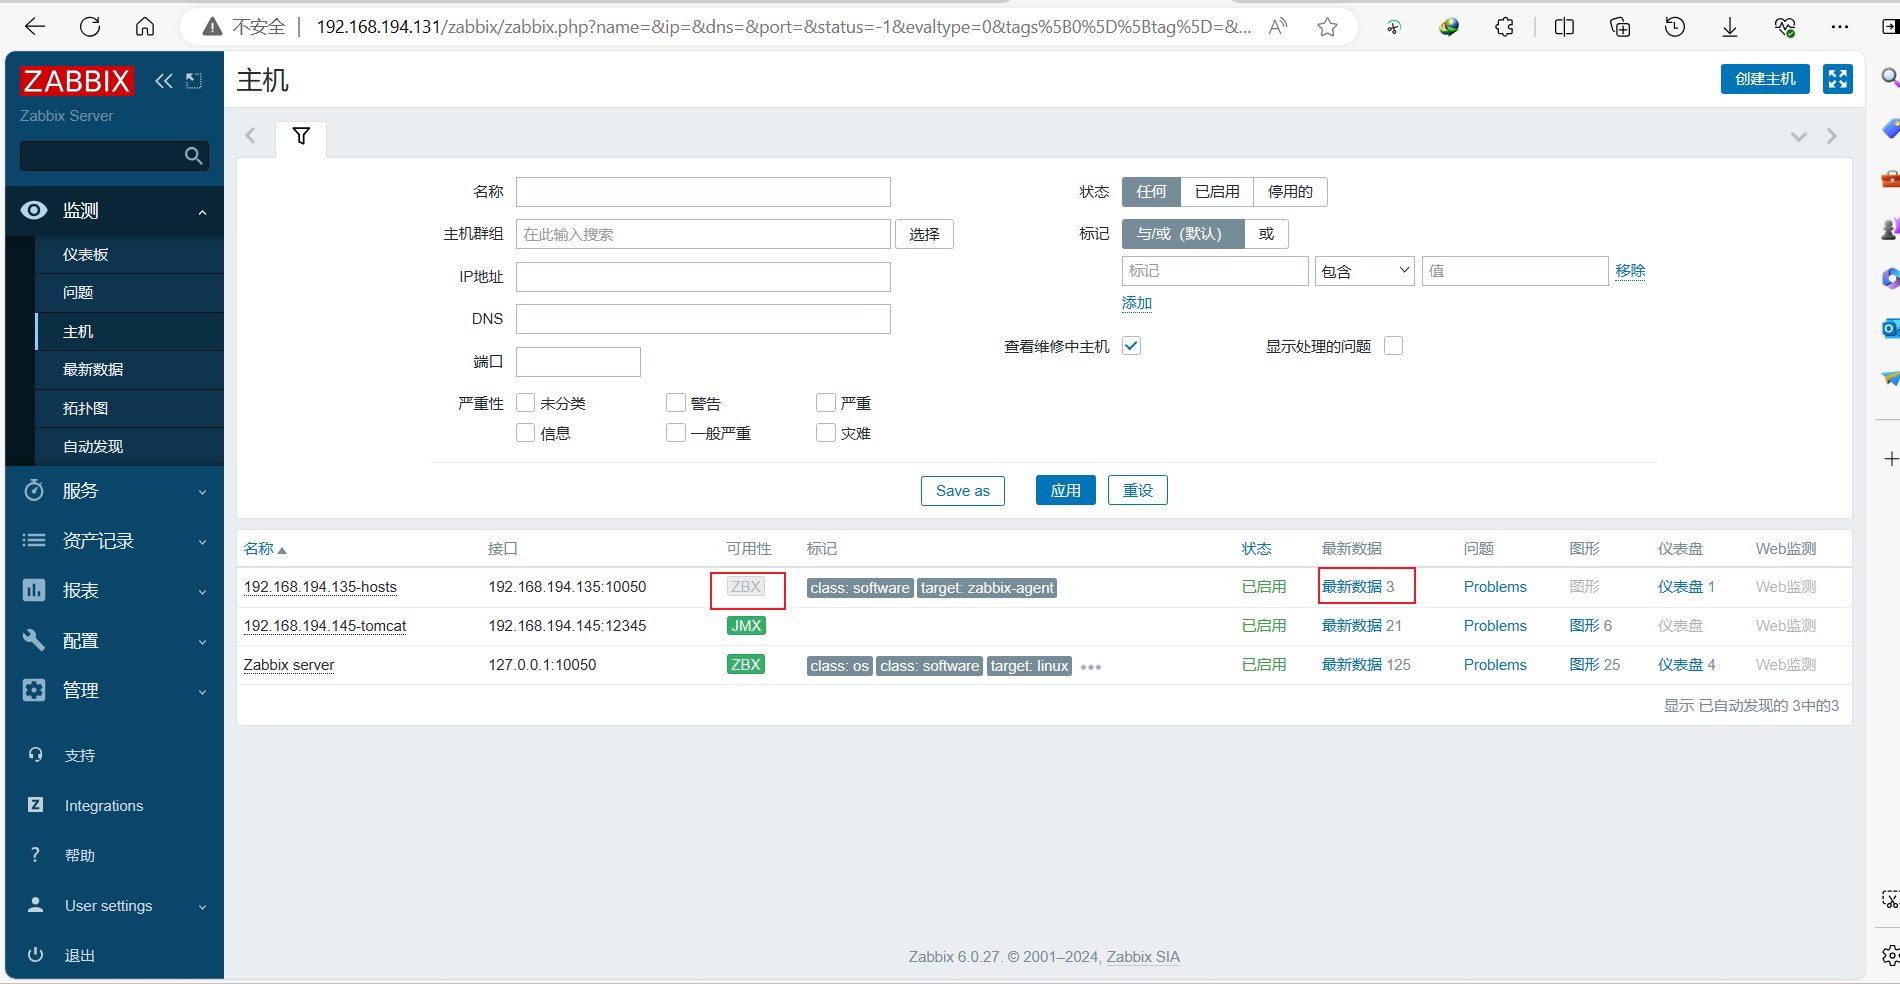
Task: Show more tags via three-dots icon
Action: (x=1091, y=667)
